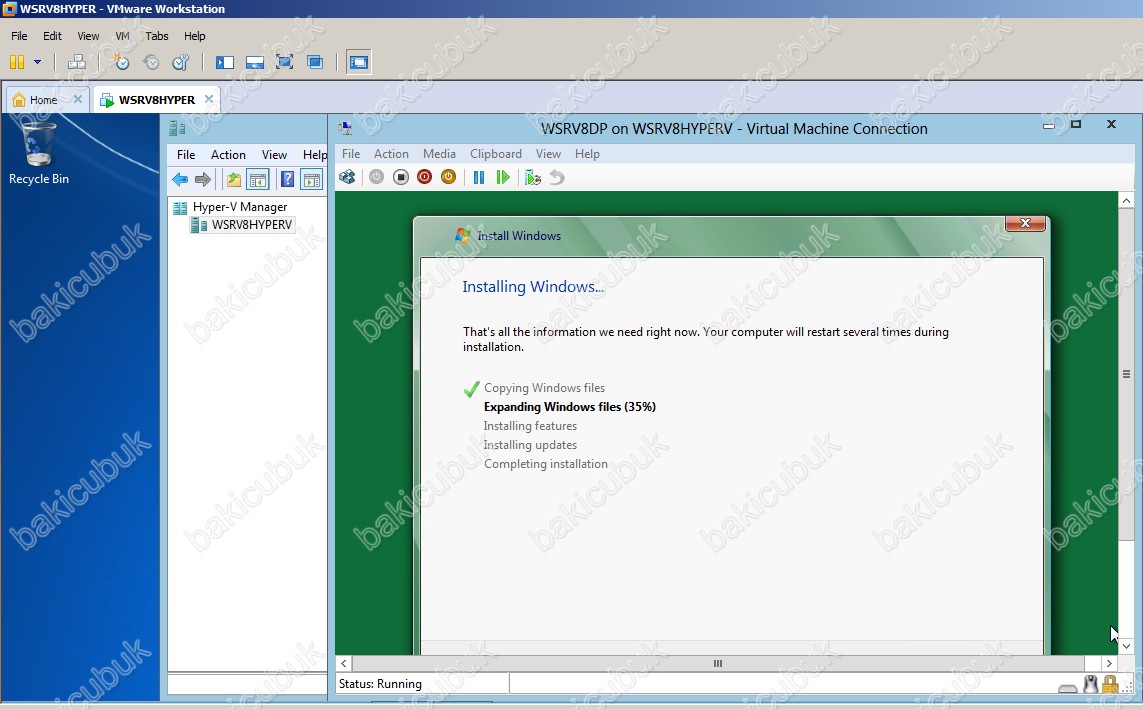
Task: Open Hyper-V Manager File menu
Action: pyautogui.click(x=186, y=154)
